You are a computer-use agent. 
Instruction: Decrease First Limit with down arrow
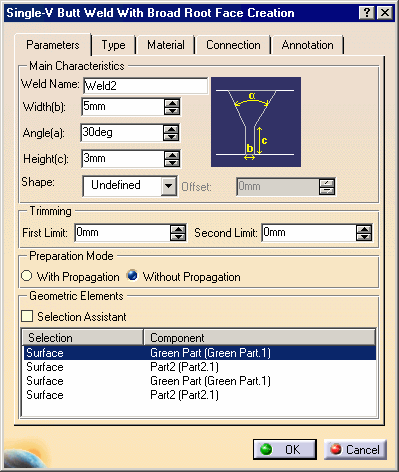178,236
